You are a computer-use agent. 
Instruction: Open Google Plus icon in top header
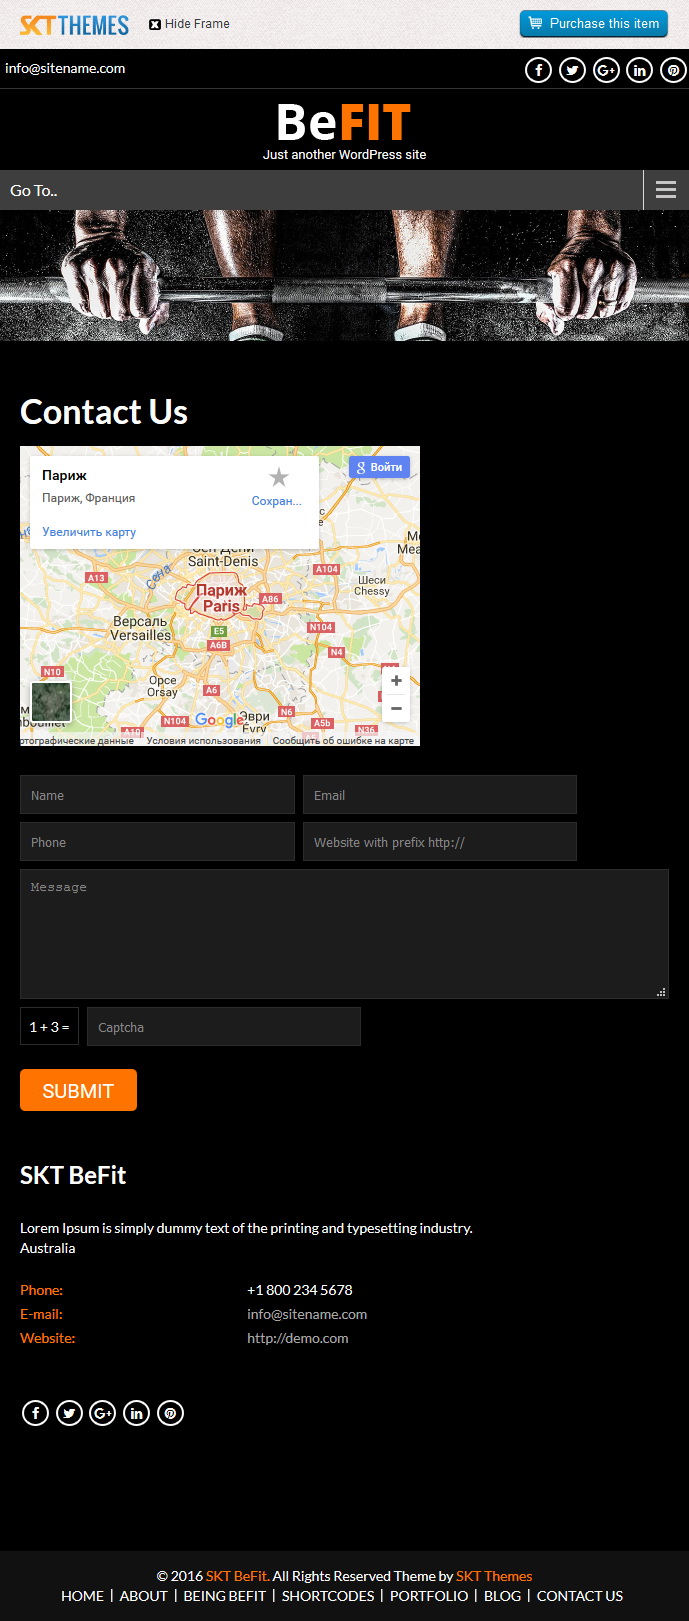point(606,70)
